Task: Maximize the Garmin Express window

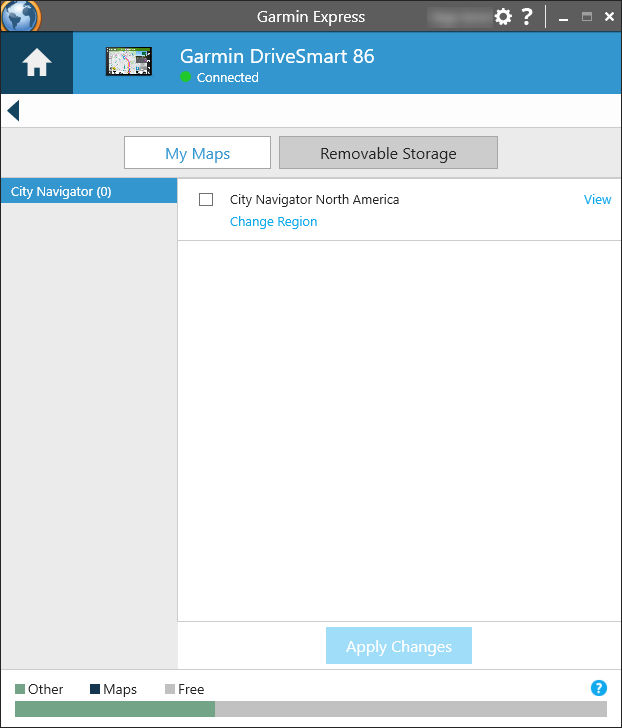Action: (587, 17)
